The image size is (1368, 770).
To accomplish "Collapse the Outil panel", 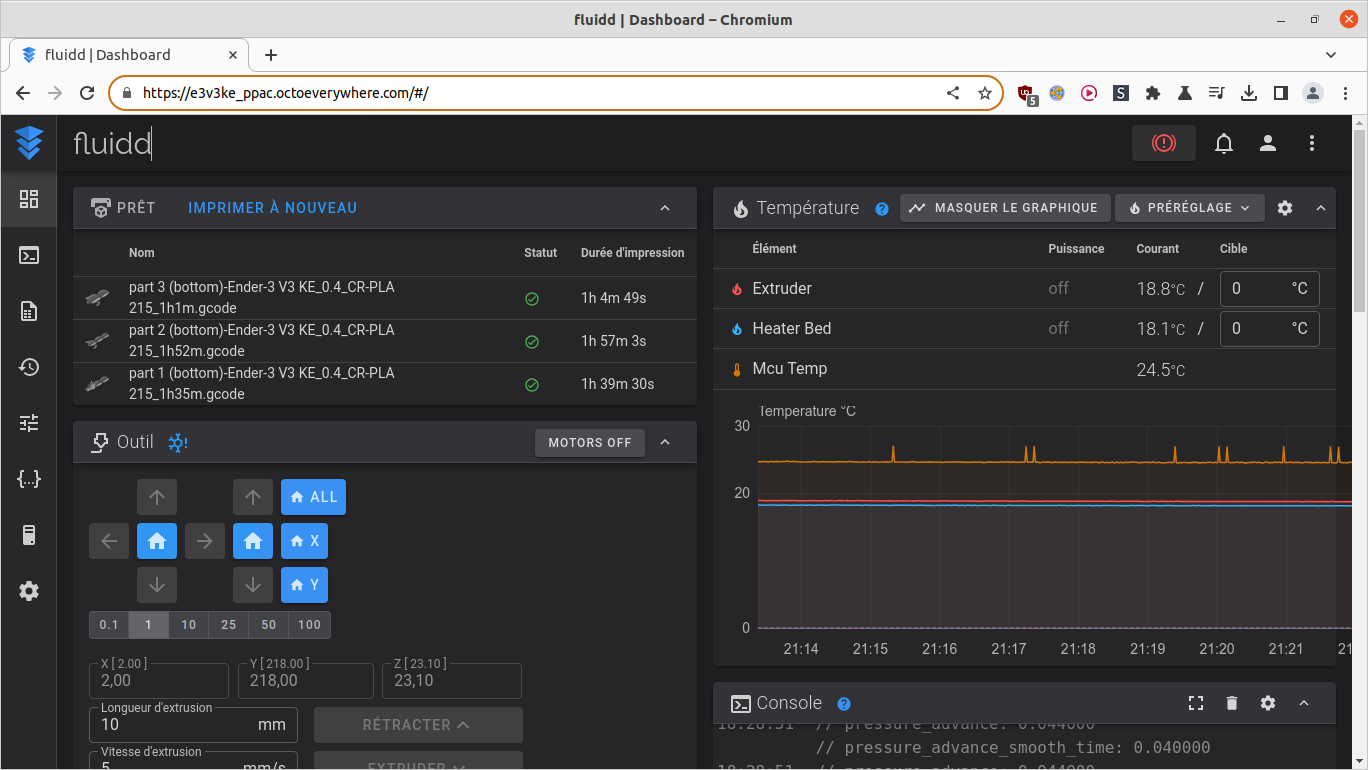I will click(x=665, y=442).
